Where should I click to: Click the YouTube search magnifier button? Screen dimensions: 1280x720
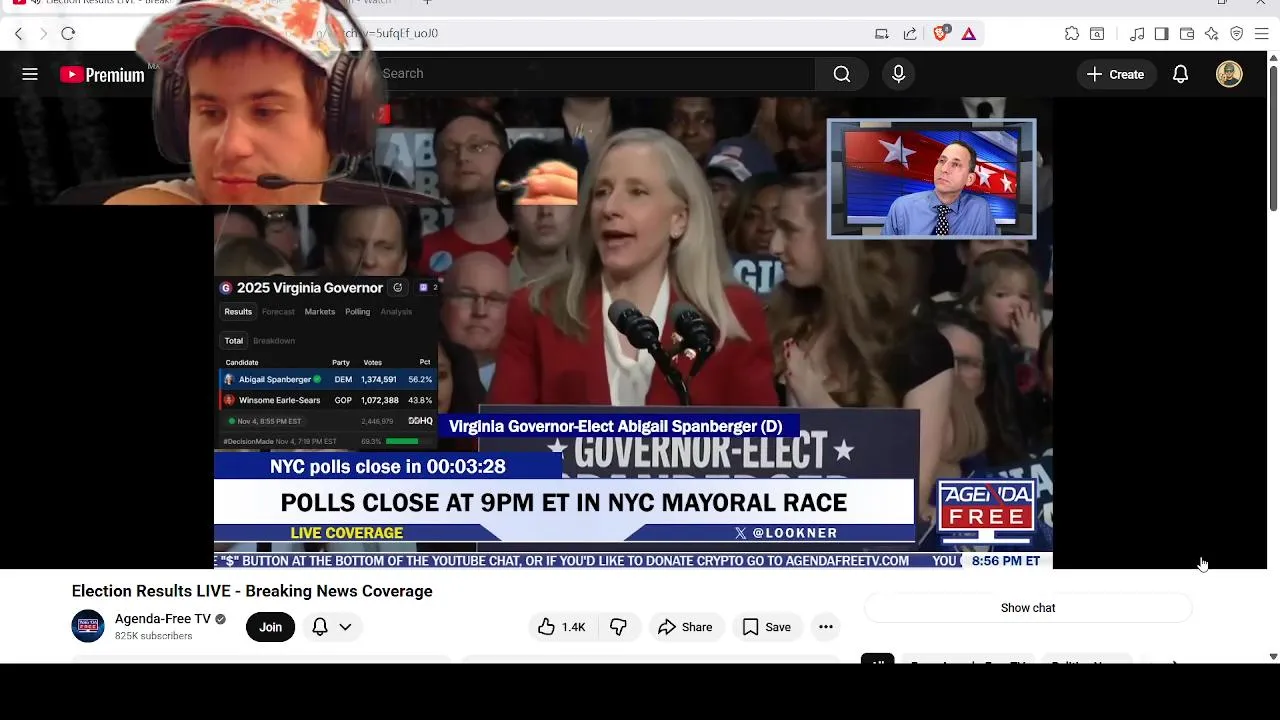(x=842, y=74)
